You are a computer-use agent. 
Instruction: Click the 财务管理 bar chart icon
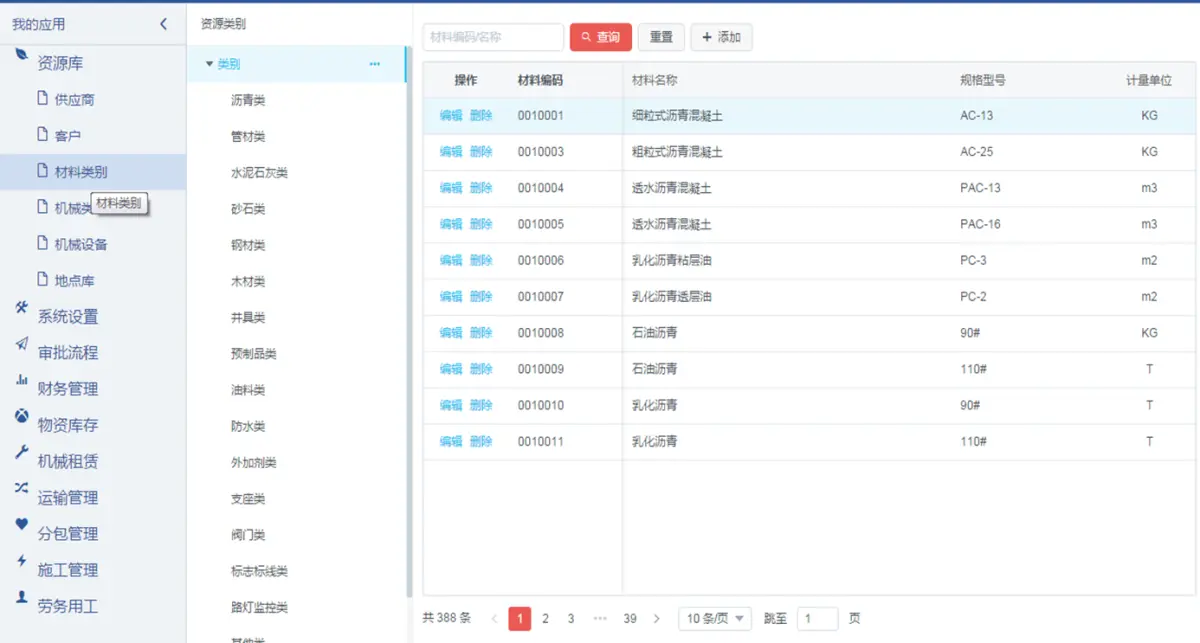(21, 380)
